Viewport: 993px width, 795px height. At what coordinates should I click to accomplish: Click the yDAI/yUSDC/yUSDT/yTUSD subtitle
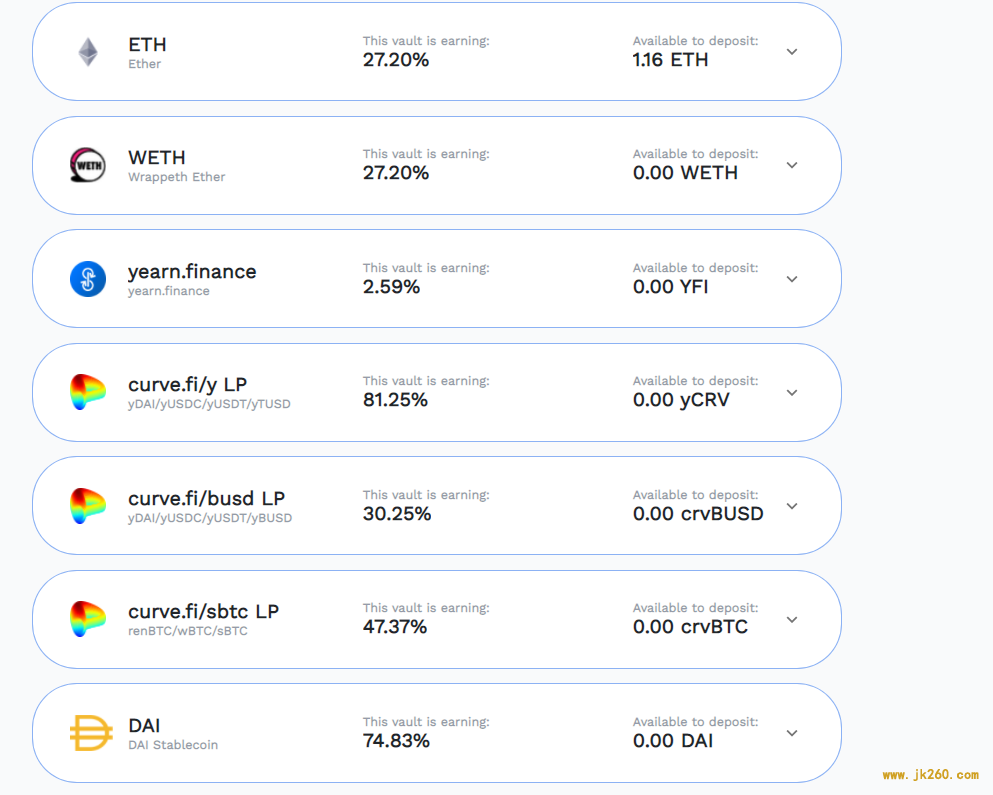point(210,404)
